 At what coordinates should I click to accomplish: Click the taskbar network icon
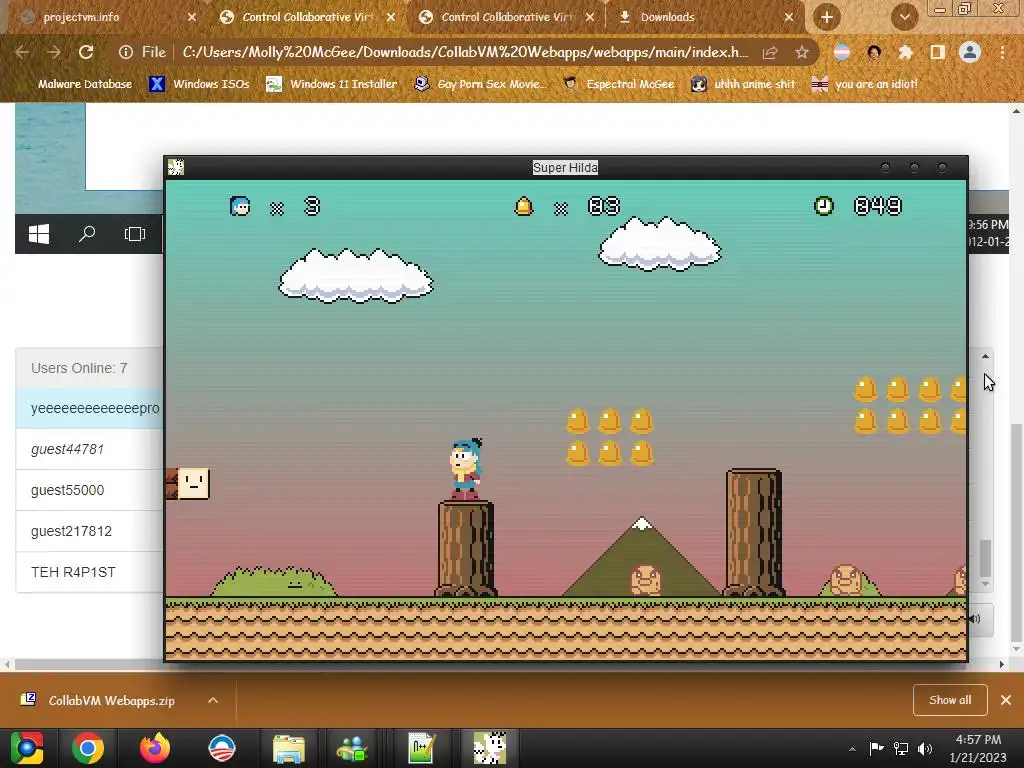901,748
